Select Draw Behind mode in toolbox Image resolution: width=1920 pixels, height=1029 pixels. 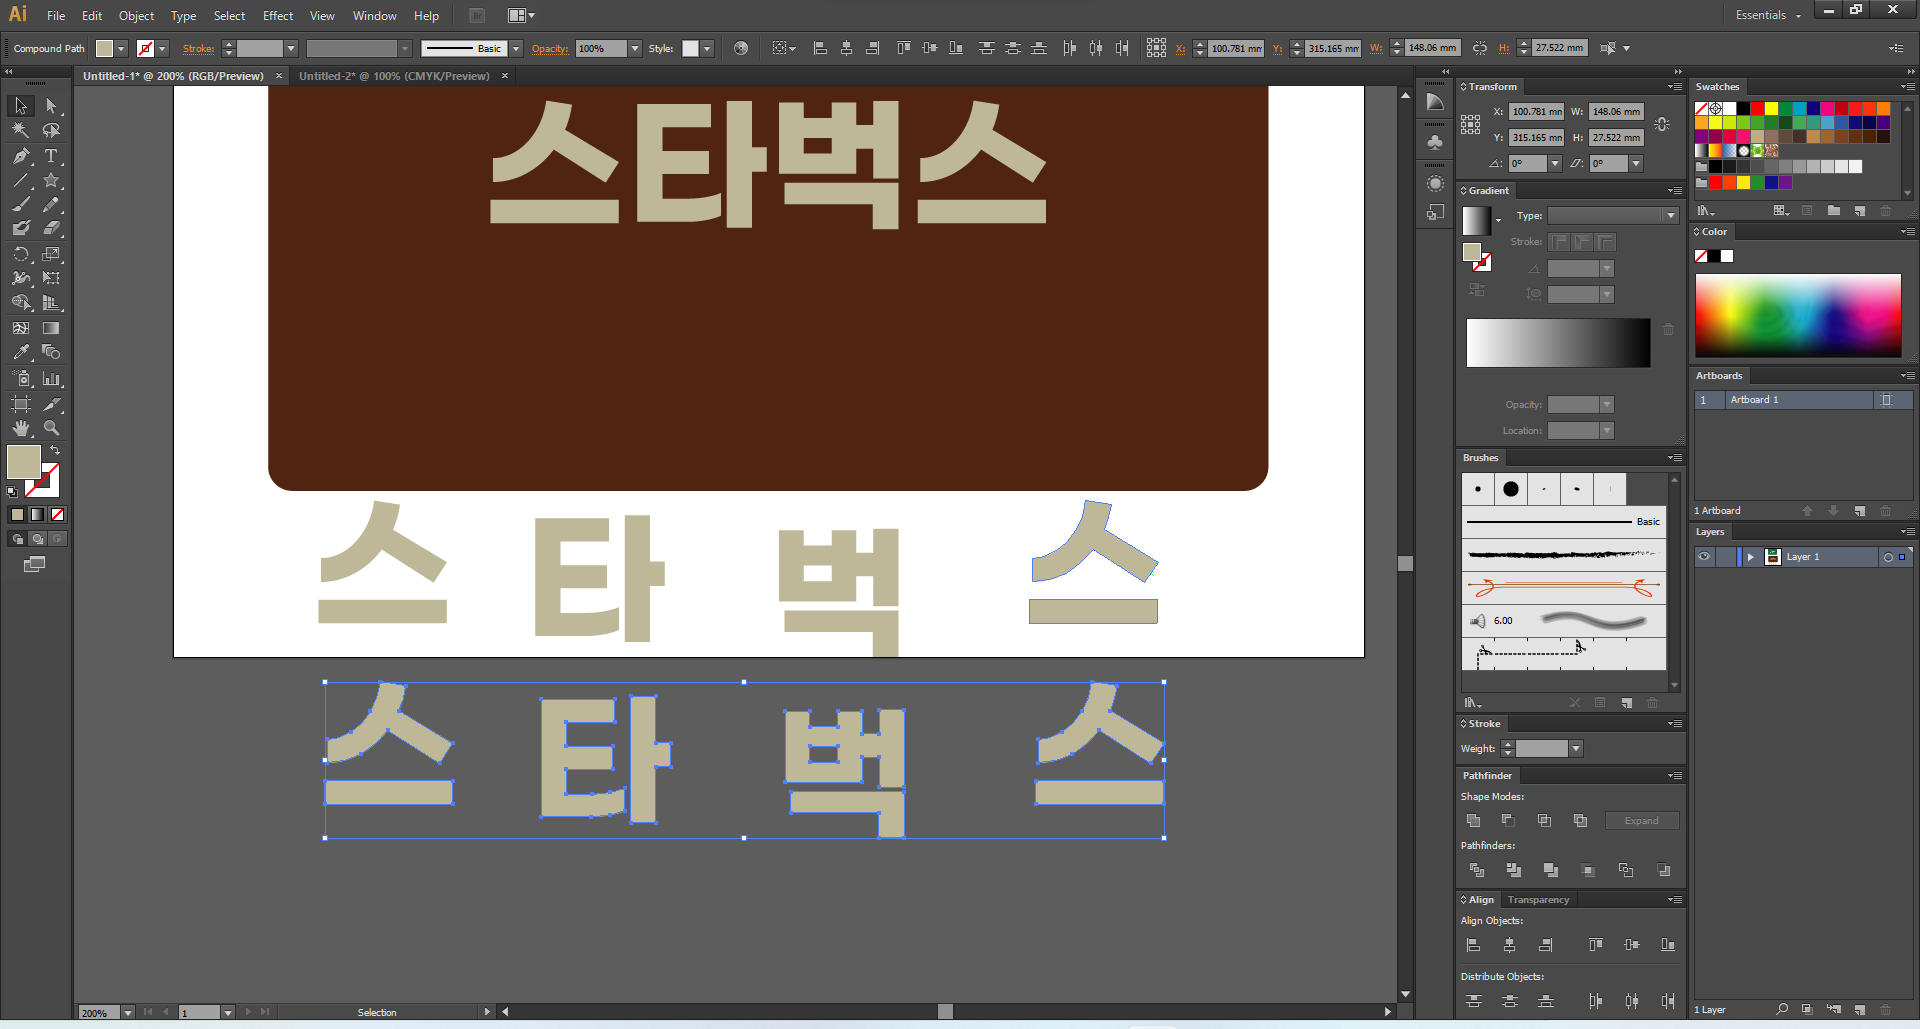(x=37, y=539)
